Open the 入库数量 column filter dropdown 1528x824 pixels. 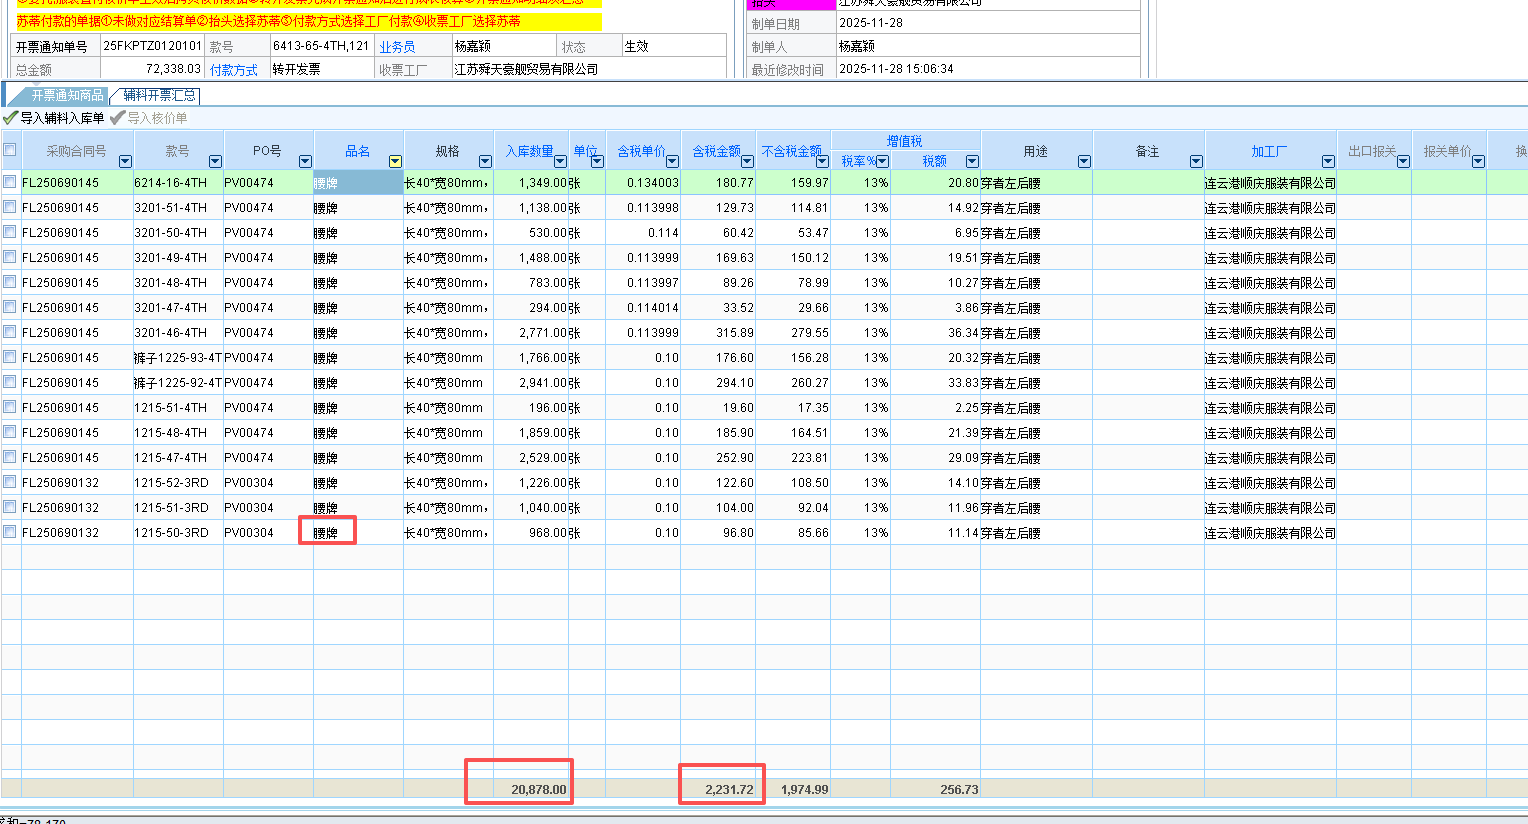coord(560,162)
